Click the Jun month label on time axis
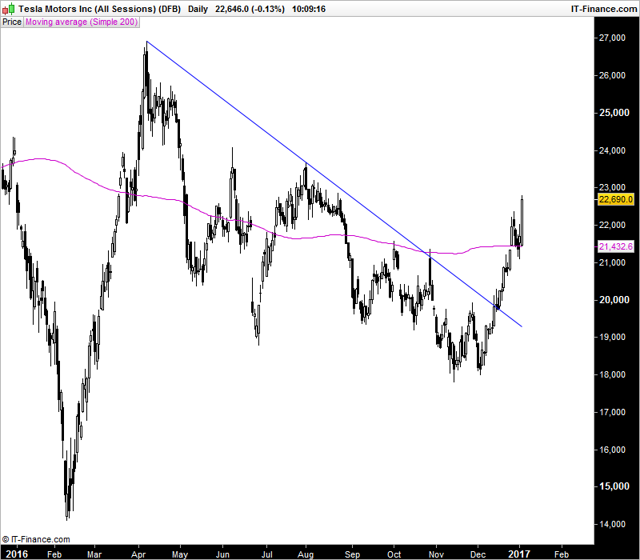 click(x=222, y=554)
